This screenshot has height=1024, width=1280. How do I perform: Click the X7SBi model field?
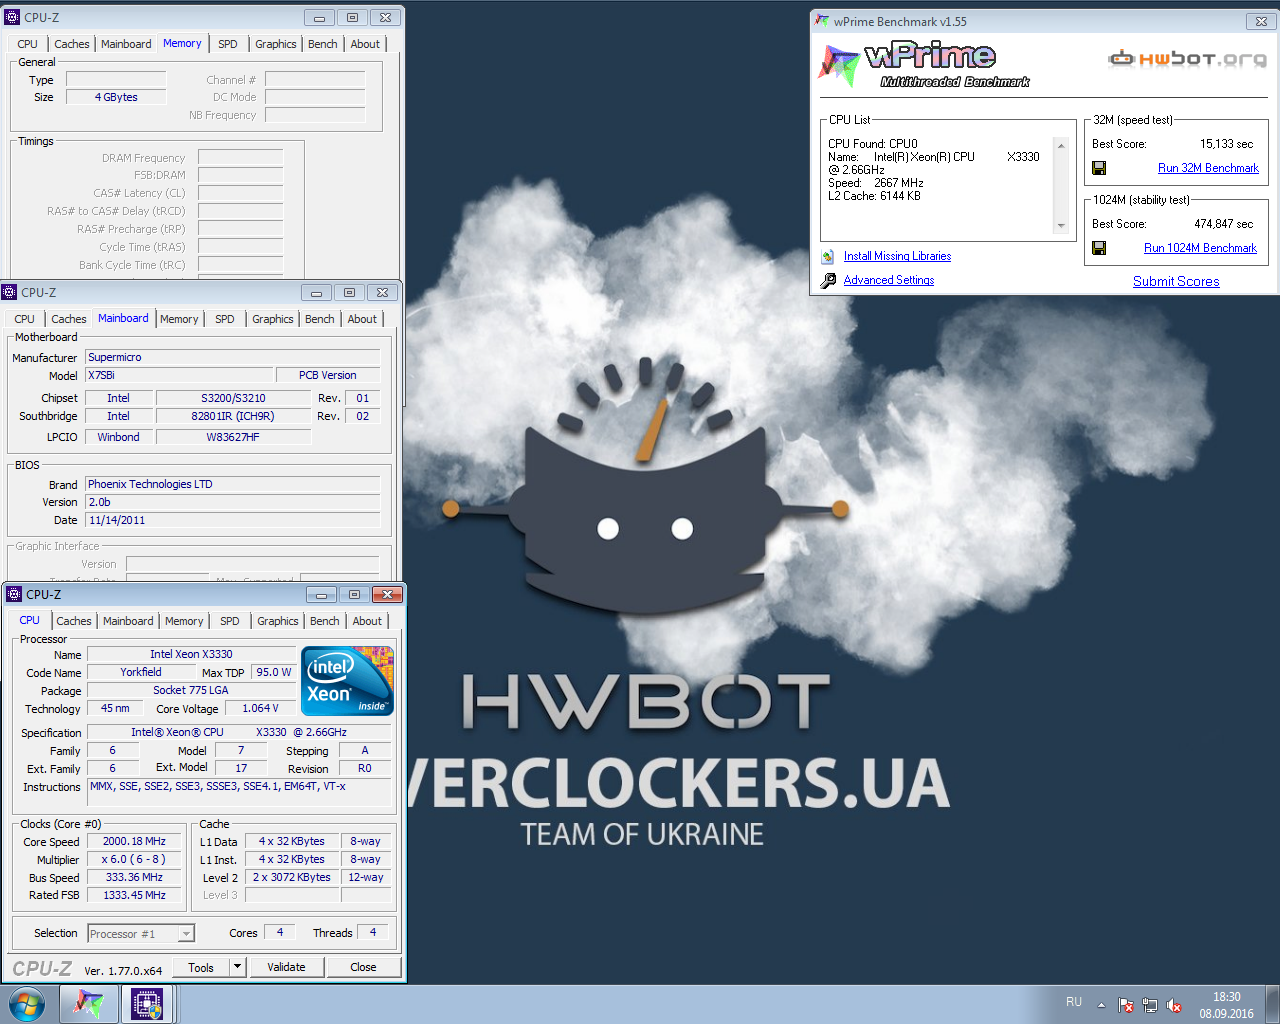(x=178, y=375)
